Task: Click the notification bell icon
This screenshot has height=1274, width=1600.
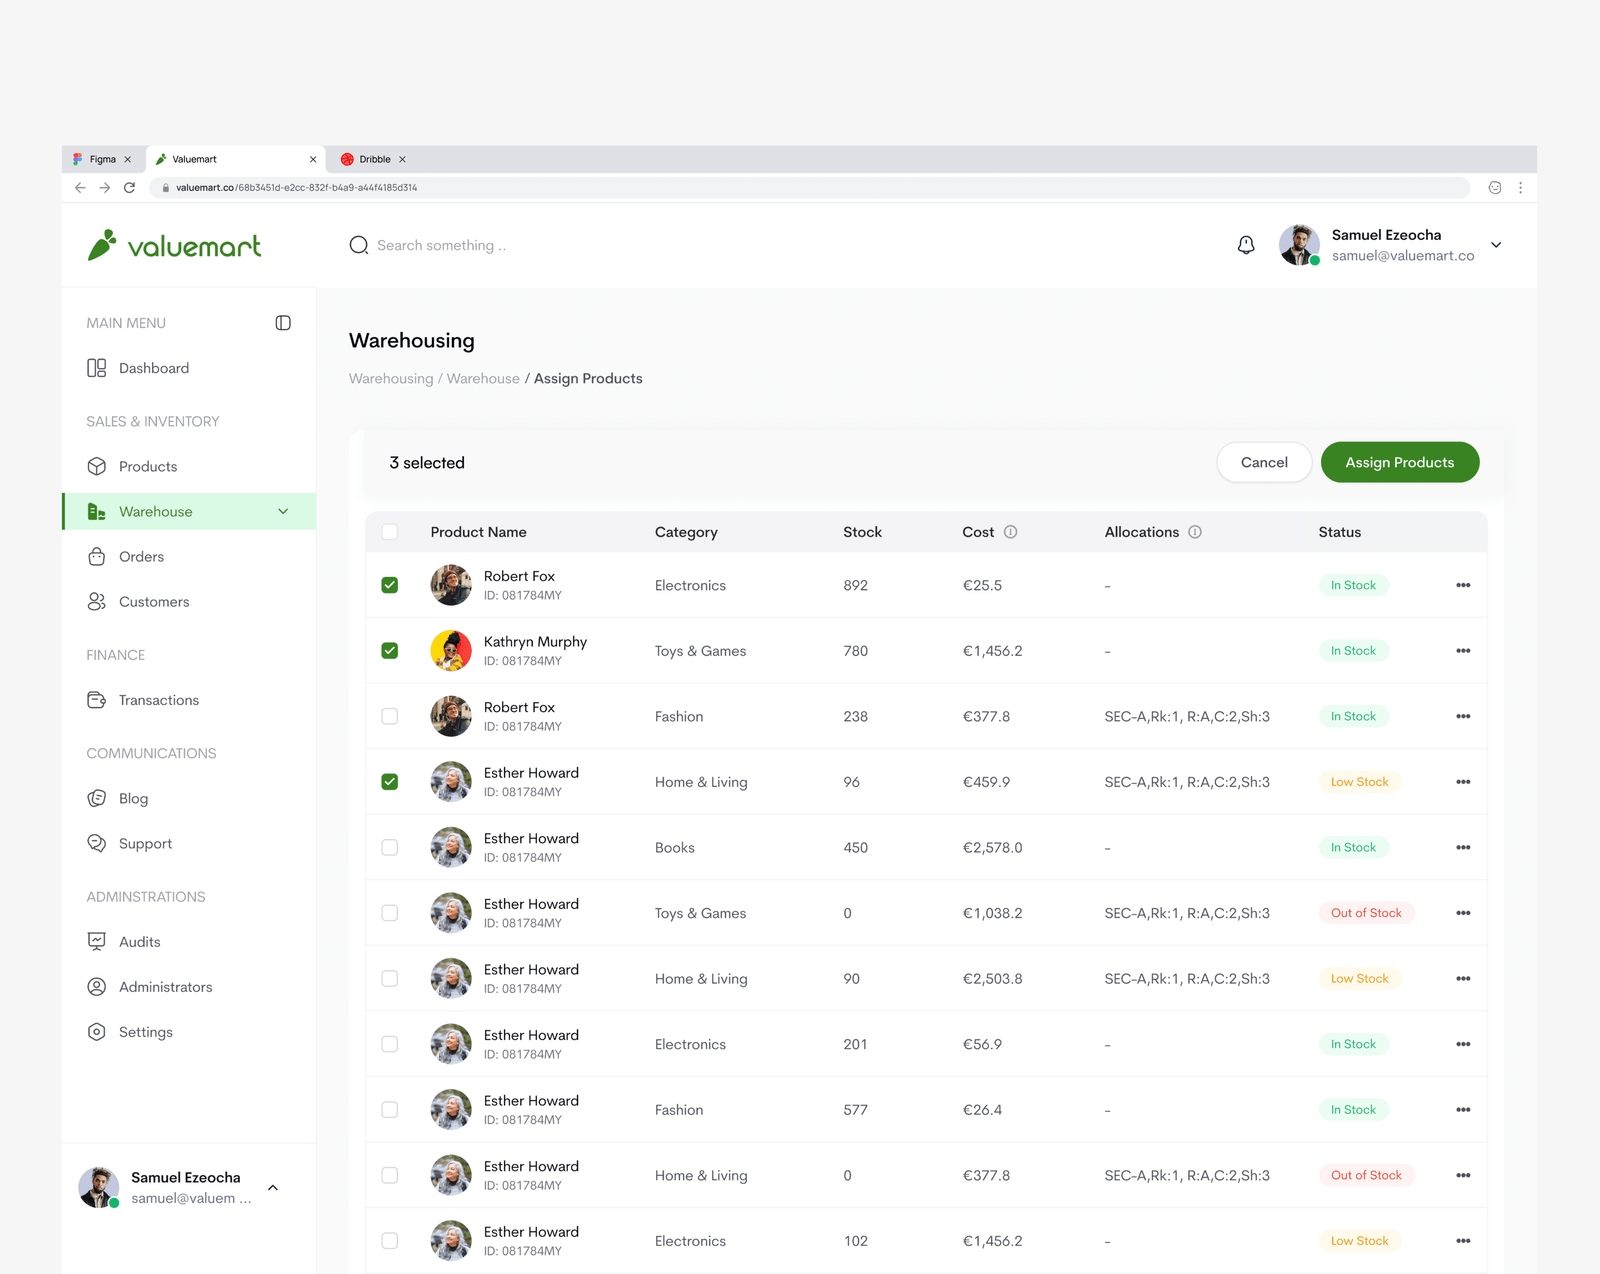Action: pyautogui.click(x=1245, y=245)
